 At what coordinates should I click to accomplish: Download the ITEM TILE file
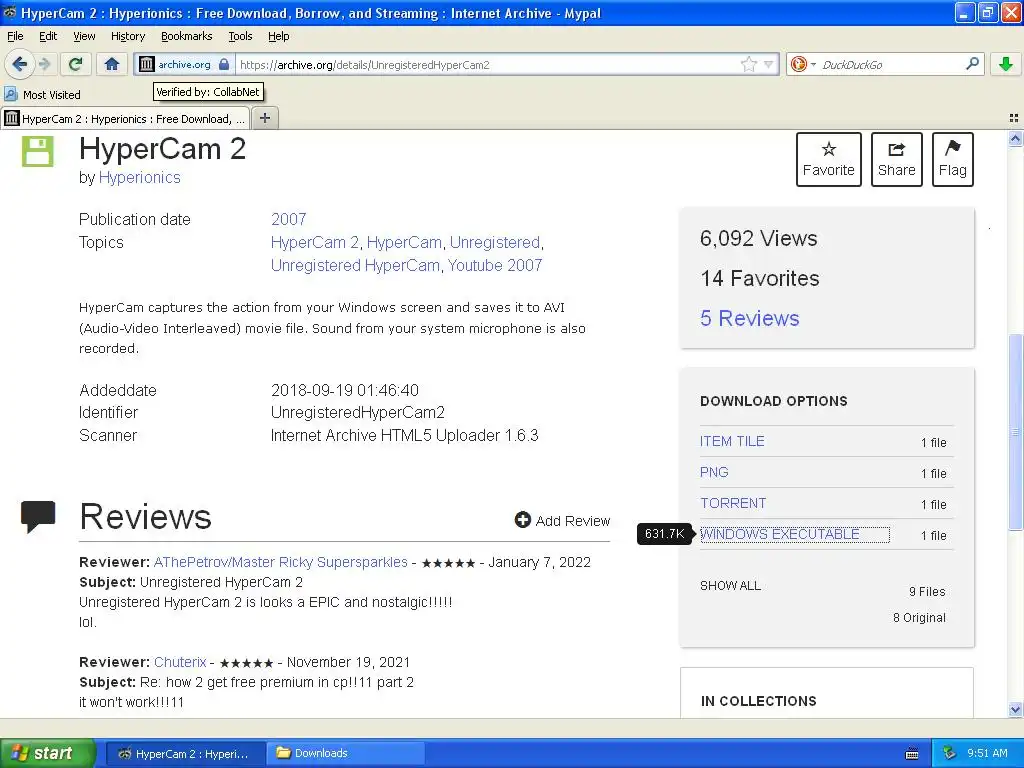tap(732, 441)
